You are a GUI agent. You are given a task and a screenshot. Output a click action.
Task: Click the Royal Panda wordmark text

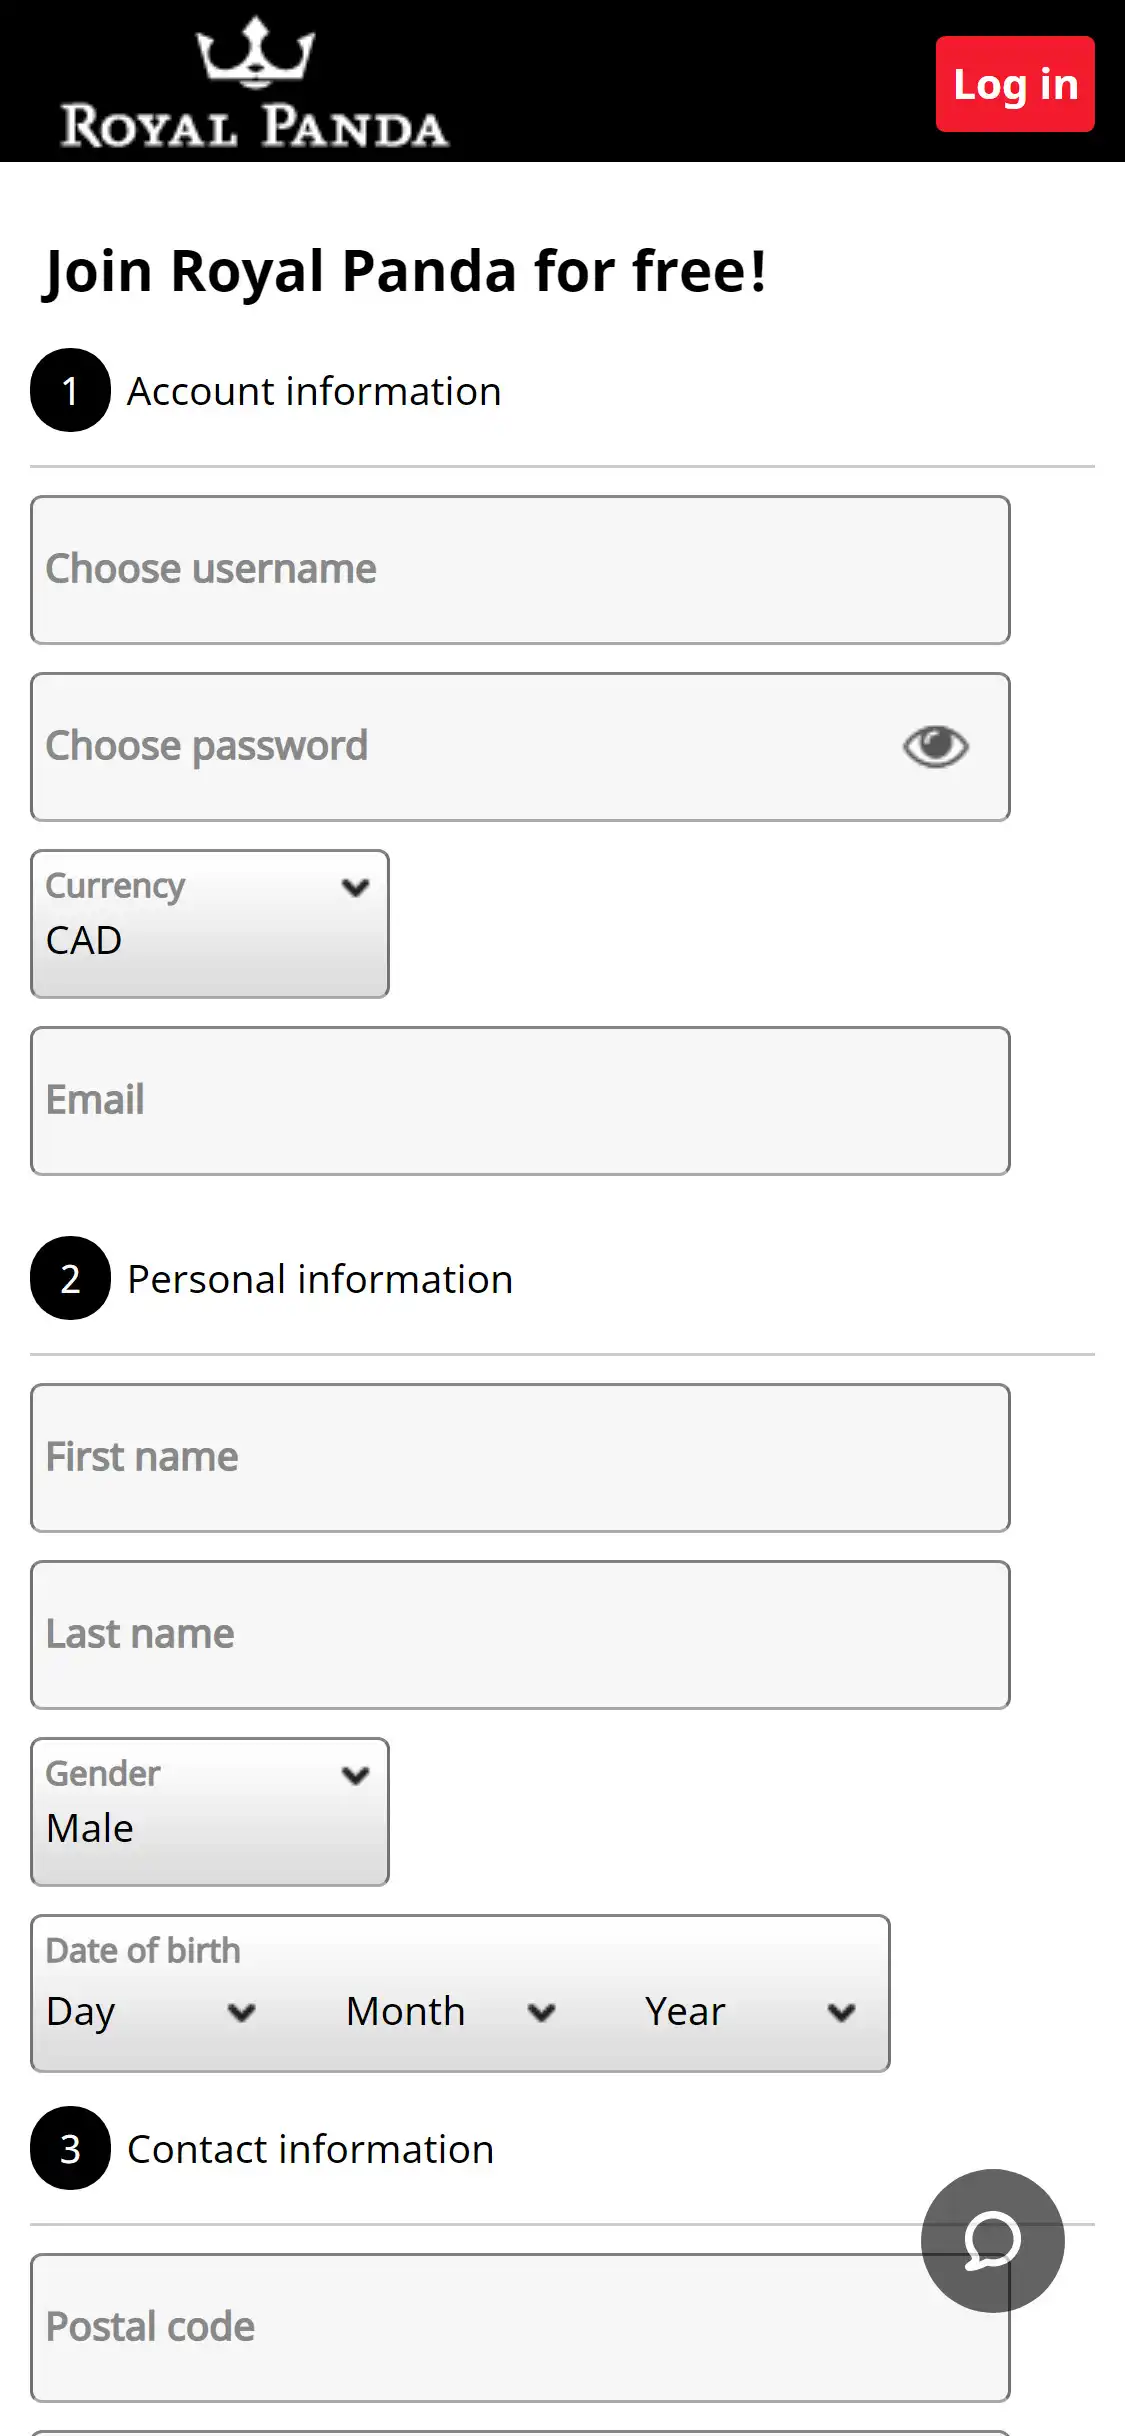pos(255,127)
